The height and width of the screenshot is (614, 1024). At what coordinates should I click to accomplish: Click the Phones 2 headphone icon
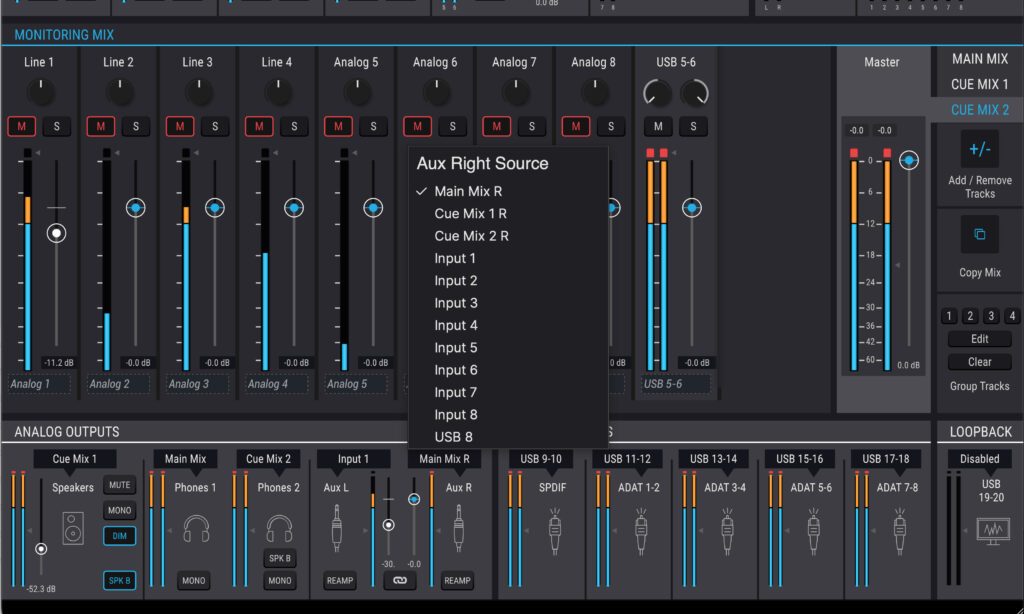280,528
